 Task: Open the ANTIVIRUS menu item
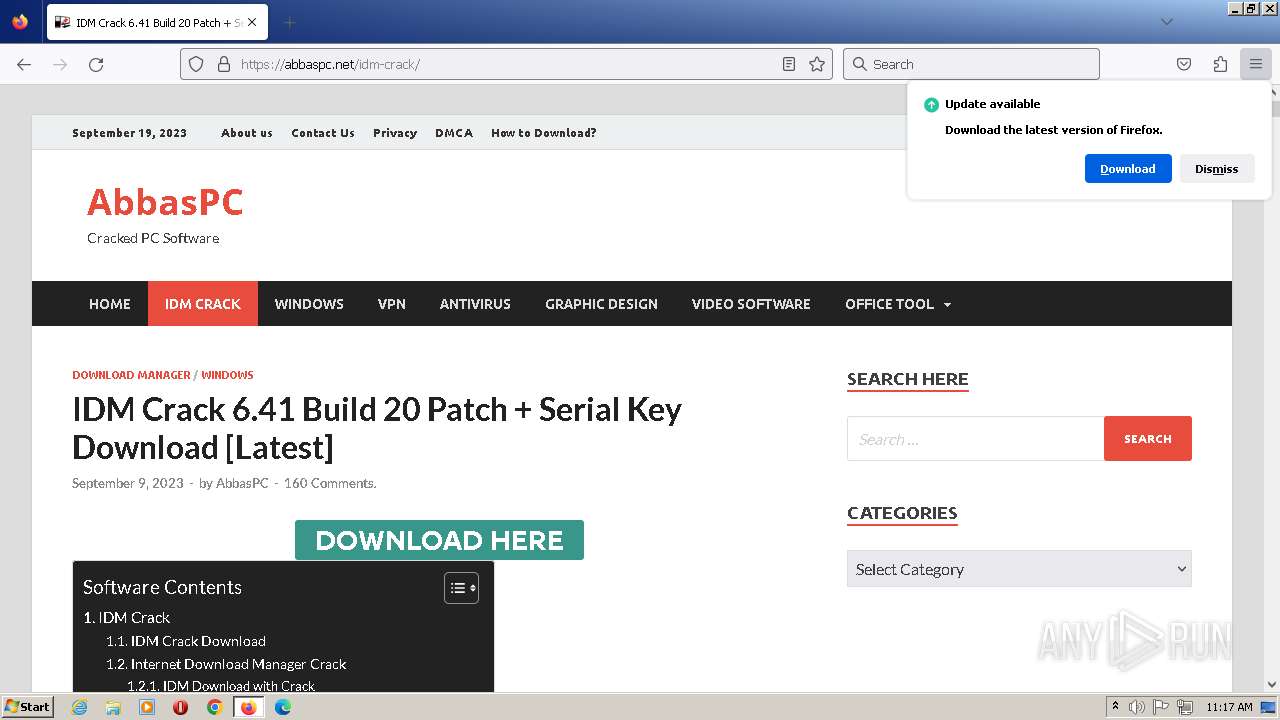click(475, 304)
